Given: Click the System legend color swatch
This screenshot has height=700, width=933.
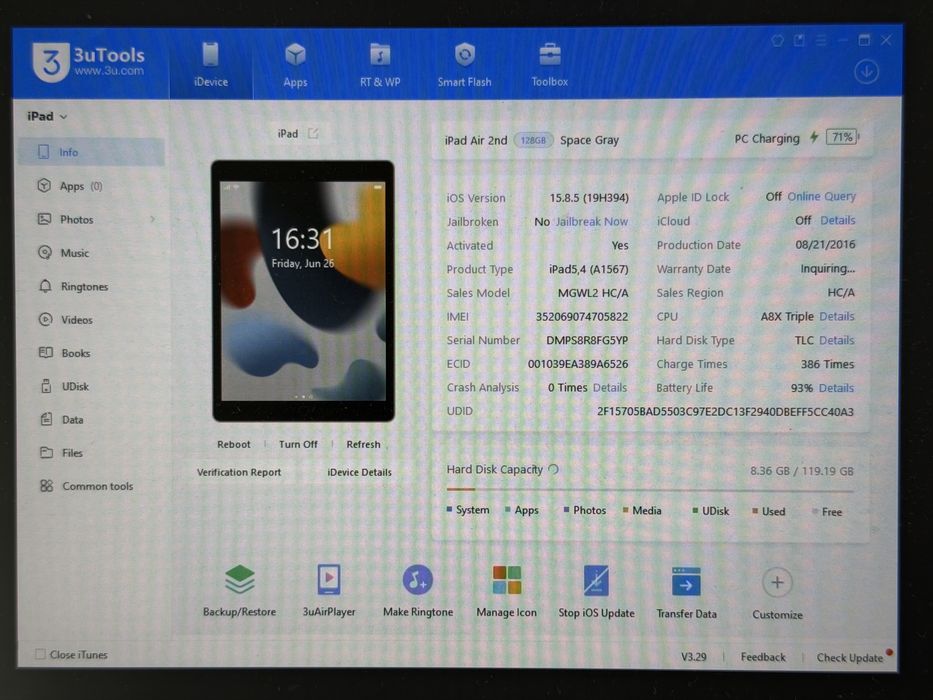Looking at the screenshot, I should tap(449, 510).
